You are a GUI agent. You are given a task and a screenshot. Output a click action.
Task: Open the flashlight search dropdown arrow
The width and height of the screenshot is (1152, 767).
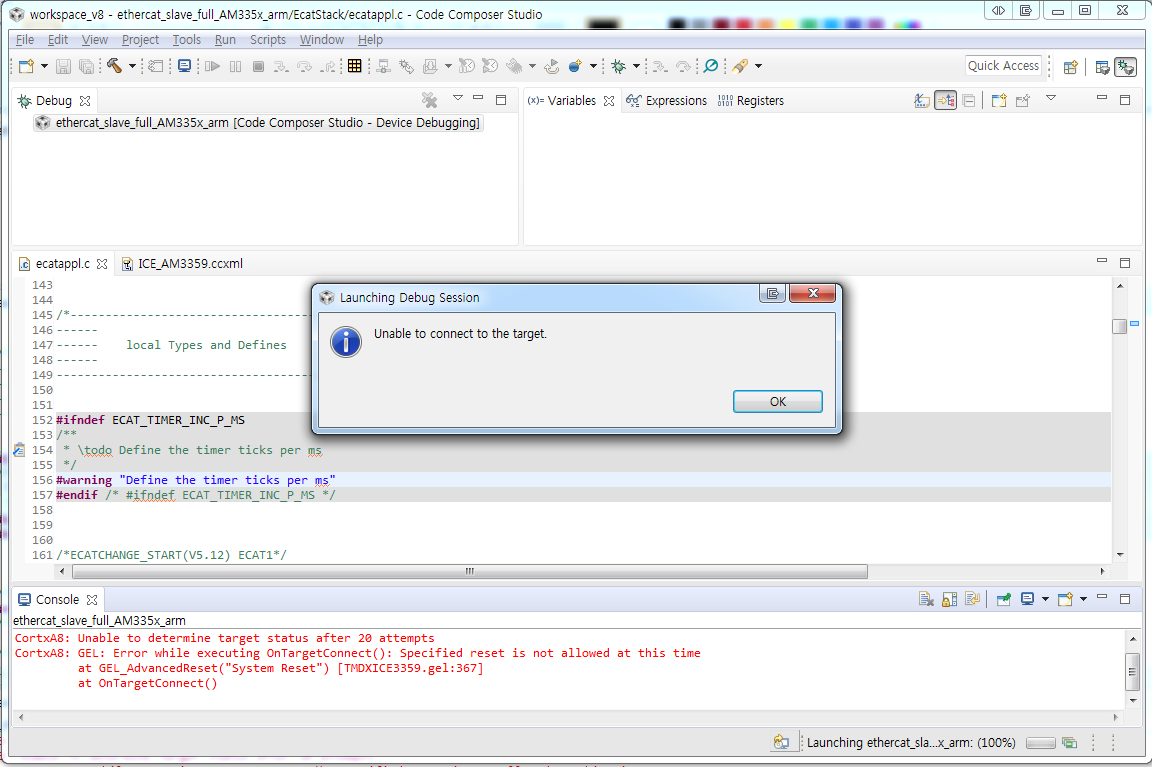click(758, 66)
